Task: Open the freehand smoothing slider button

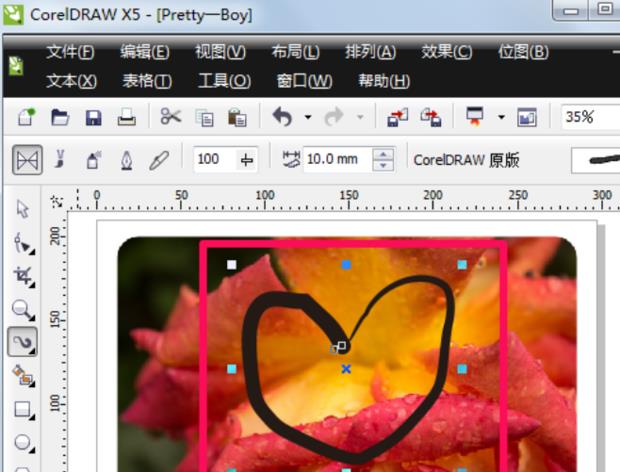Action: point(247,160)
